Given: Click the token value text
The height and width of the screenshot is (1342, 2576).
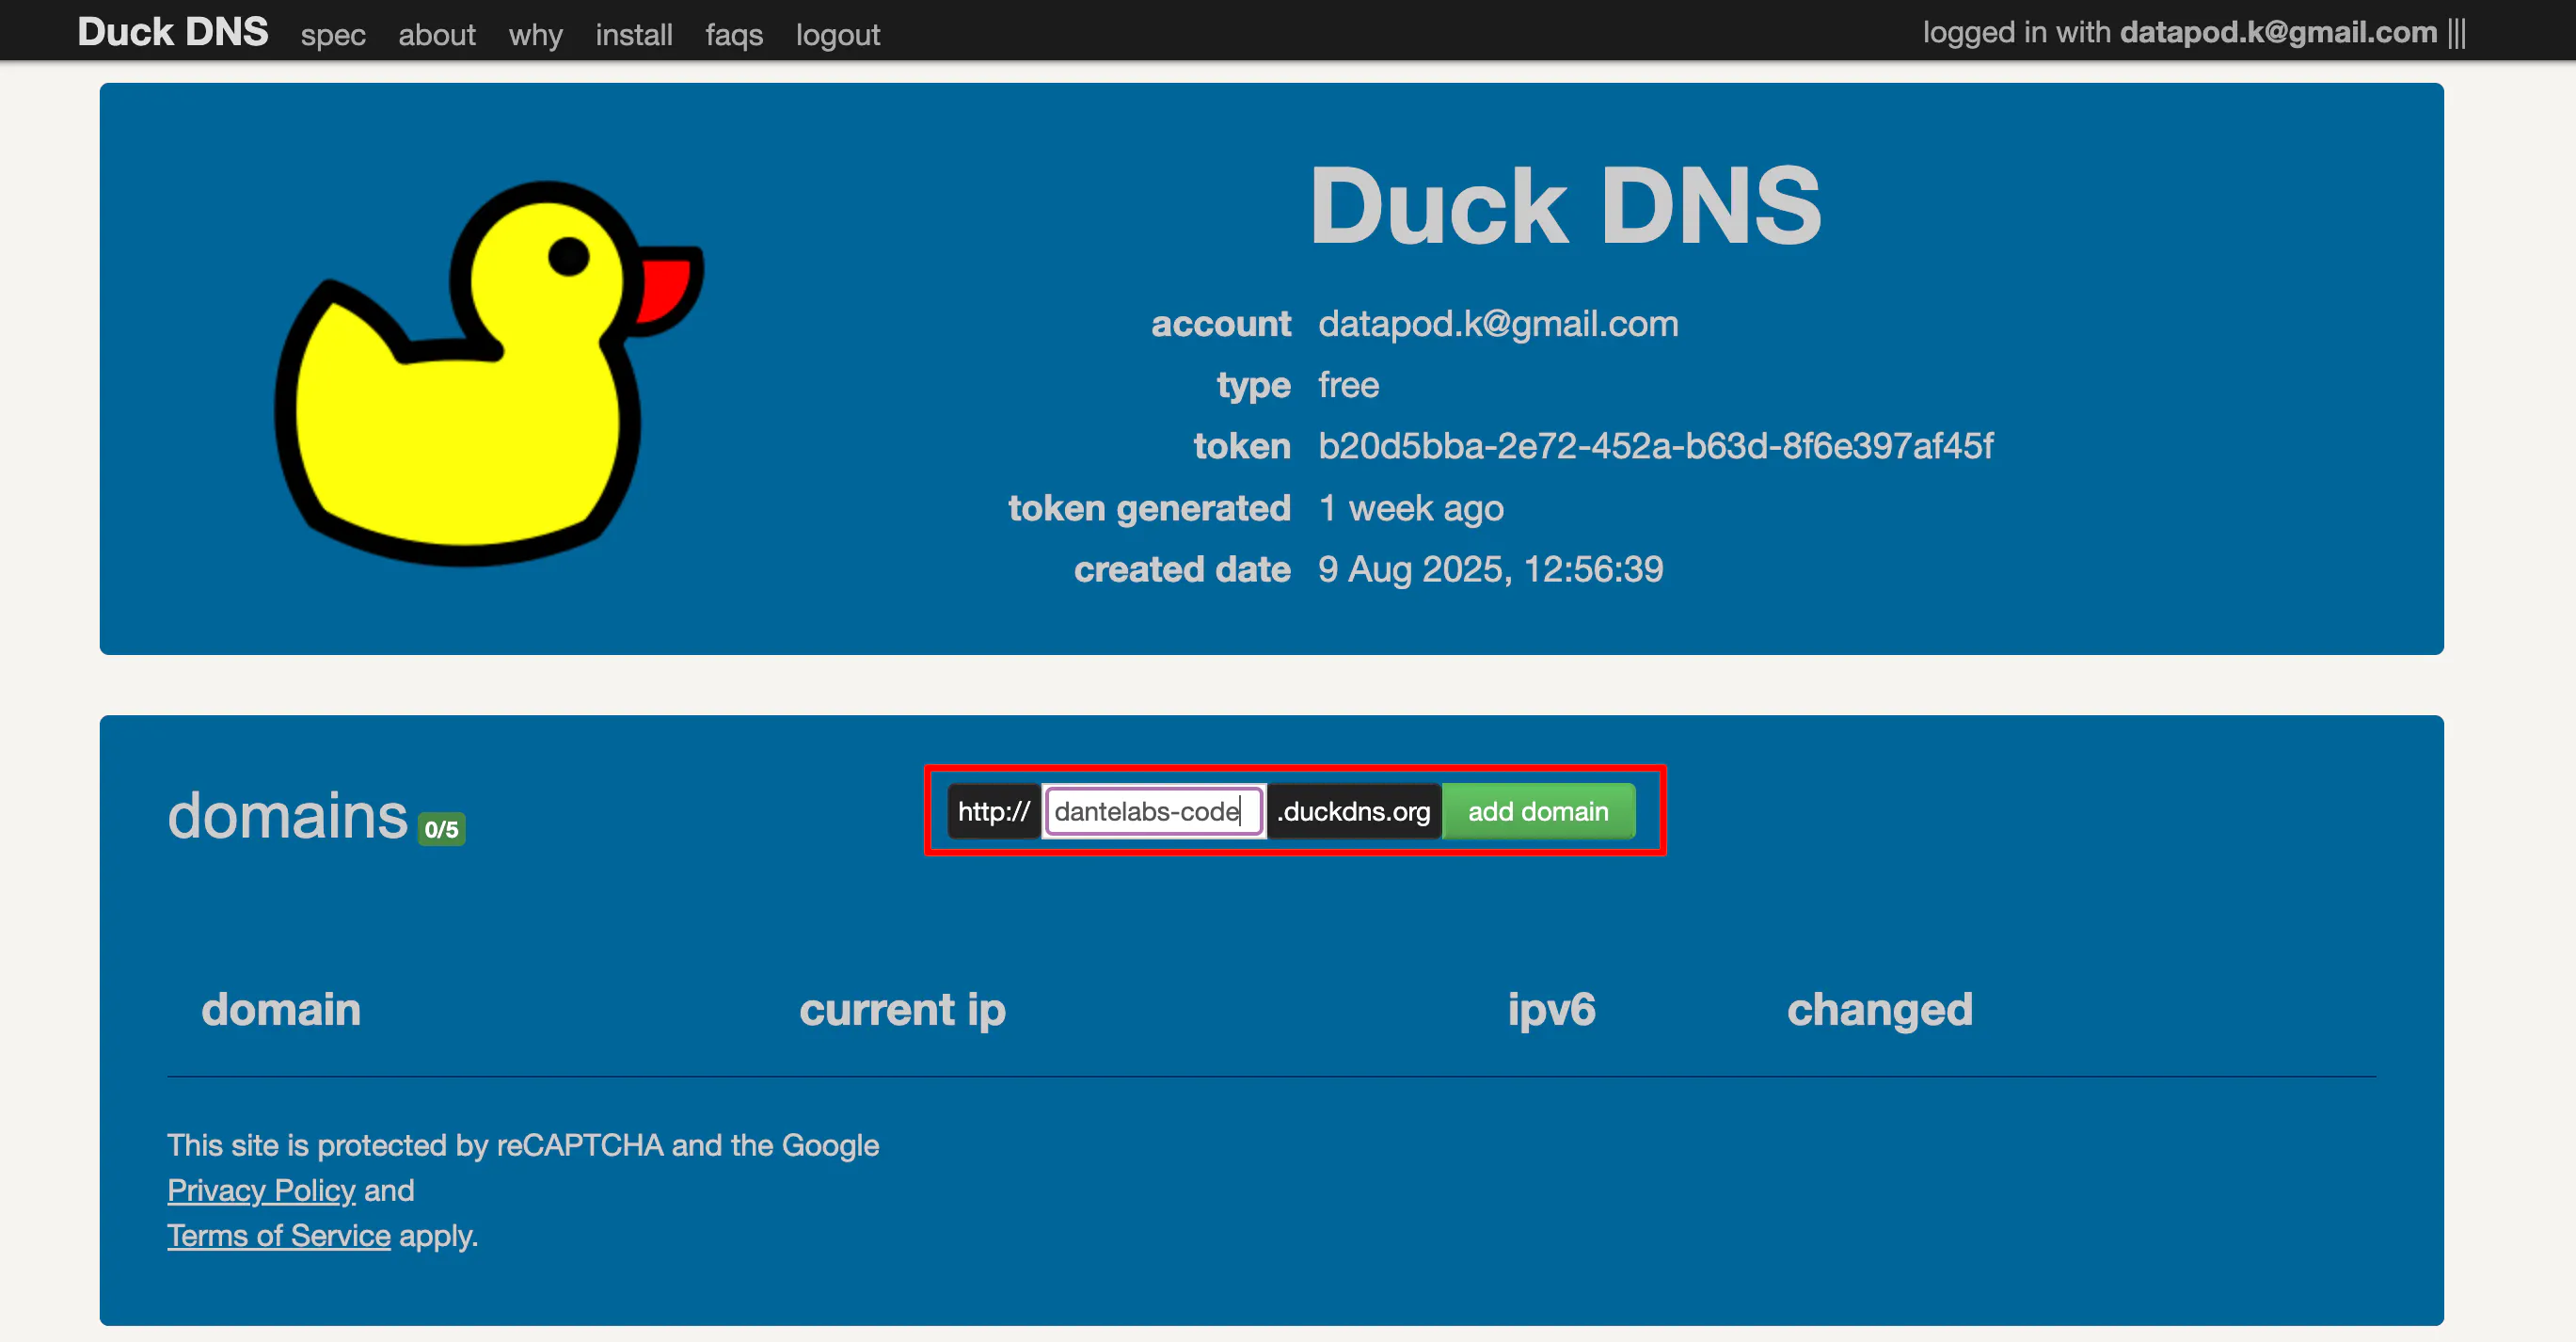Looking at the screenshot, I should [x=1655, y=446].
